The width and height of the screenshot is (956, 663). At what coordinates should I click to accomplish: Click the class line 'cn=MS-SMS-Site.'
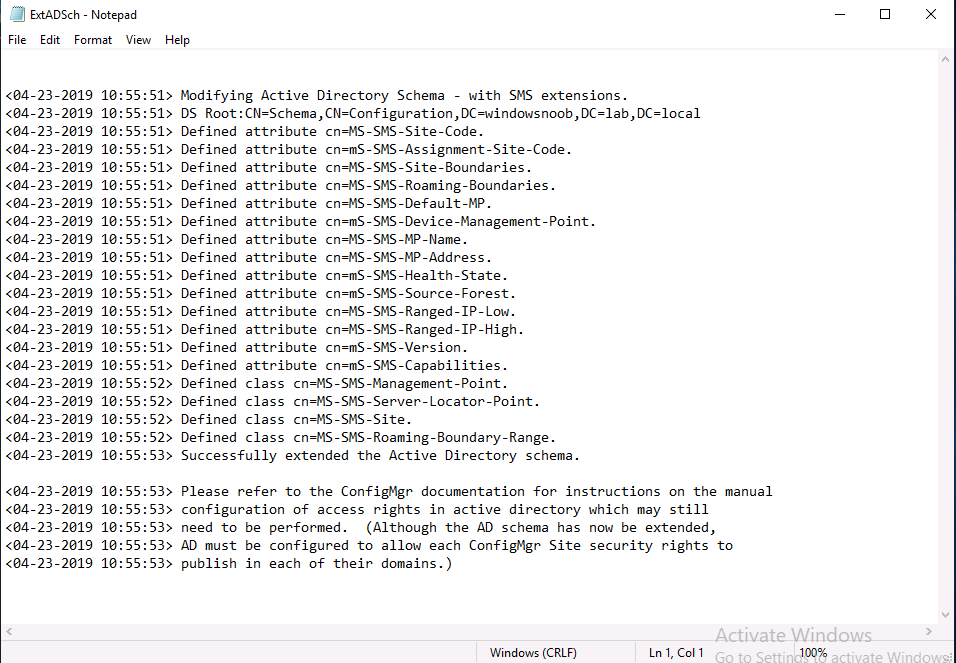(x=209, y=420)
